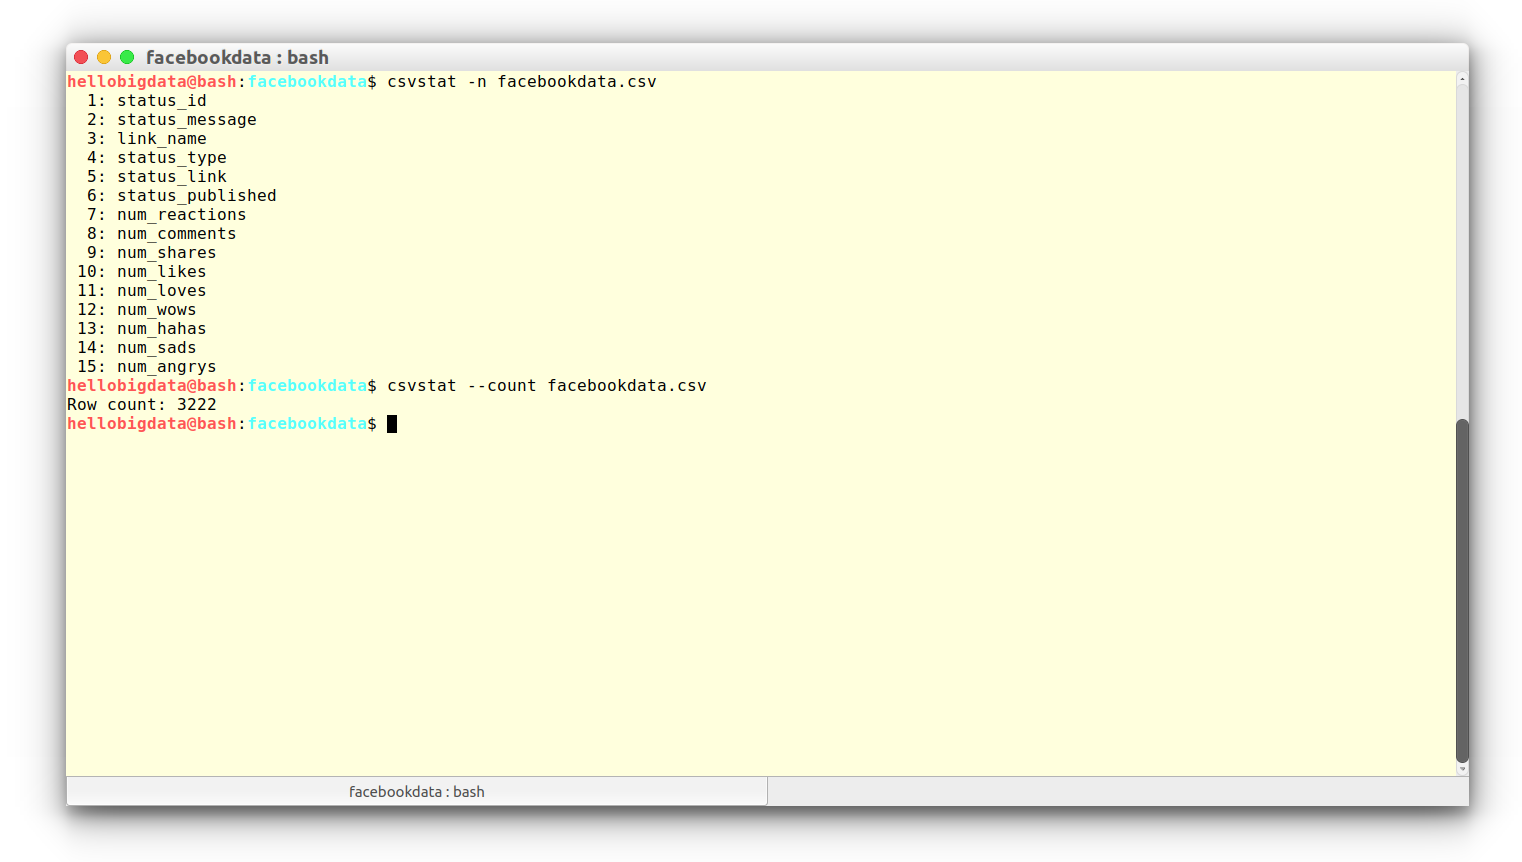
Task: Minimize the terminal using the yellow button
Action: click(x=104, y=57)
